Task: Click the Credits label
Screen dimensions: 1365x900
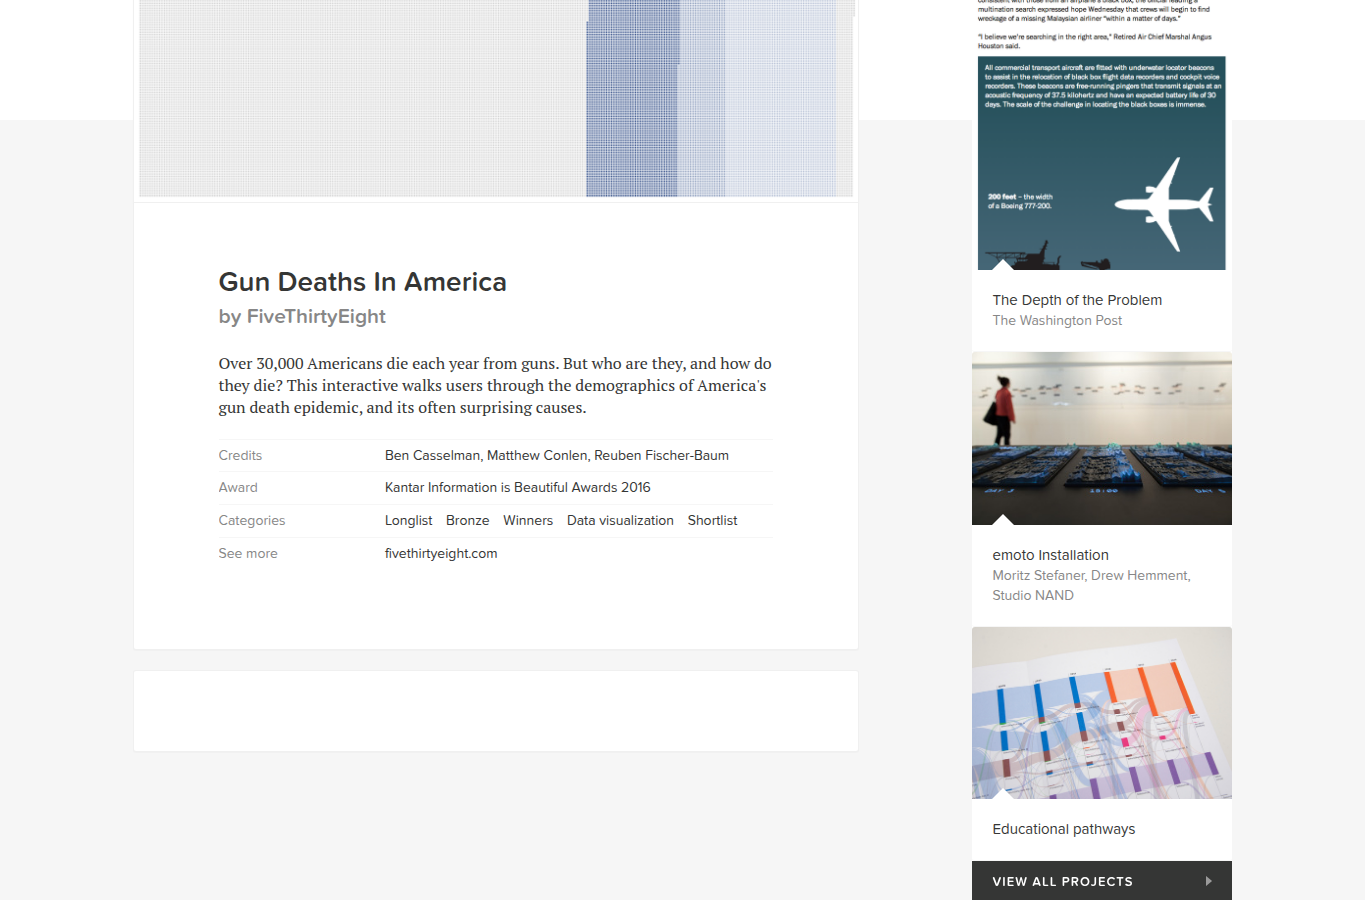Action: pyautogui.click(x=240, y=455)
